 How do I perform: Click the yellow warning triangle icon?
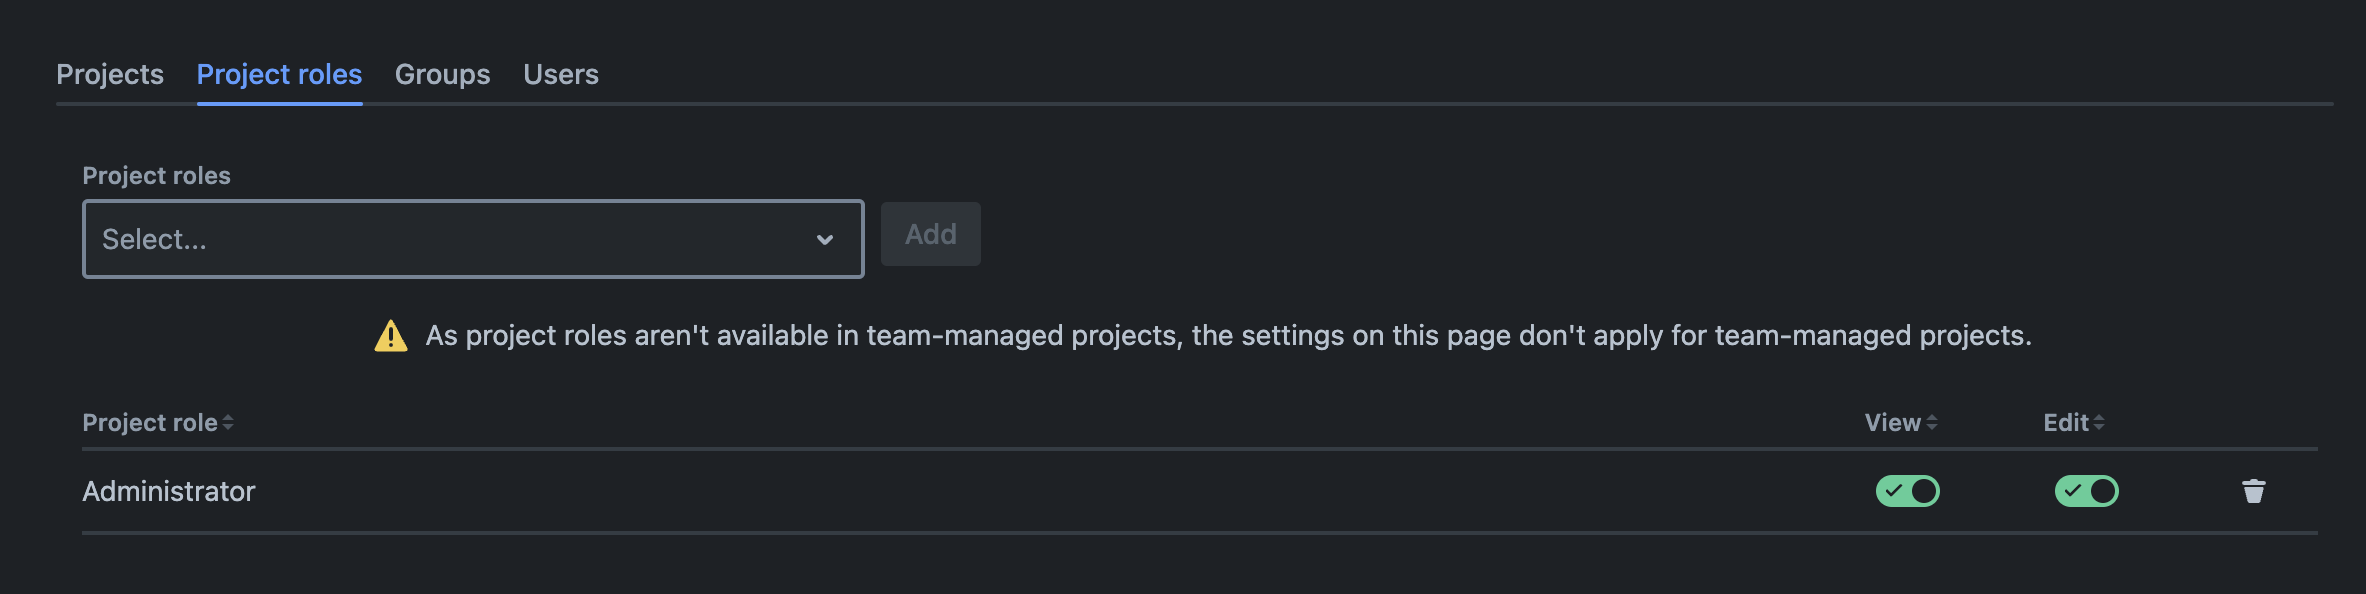point(391,336)
